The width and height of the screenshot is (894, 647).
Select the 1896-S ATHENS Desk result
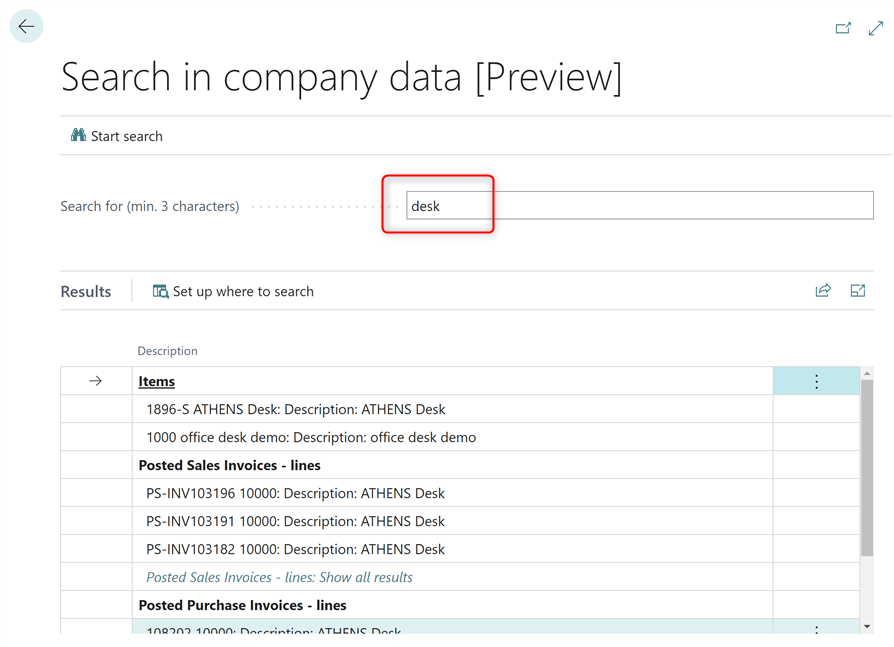pos(295,409)
